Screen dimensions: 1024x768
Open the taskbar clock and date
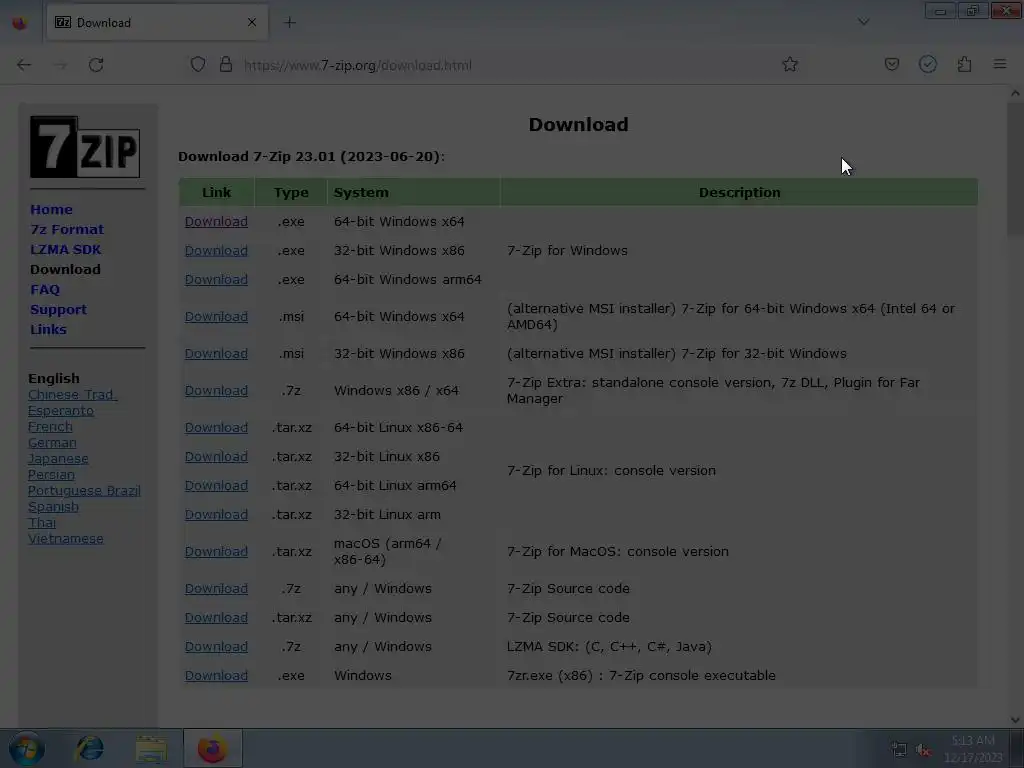[x=973, y=749]
